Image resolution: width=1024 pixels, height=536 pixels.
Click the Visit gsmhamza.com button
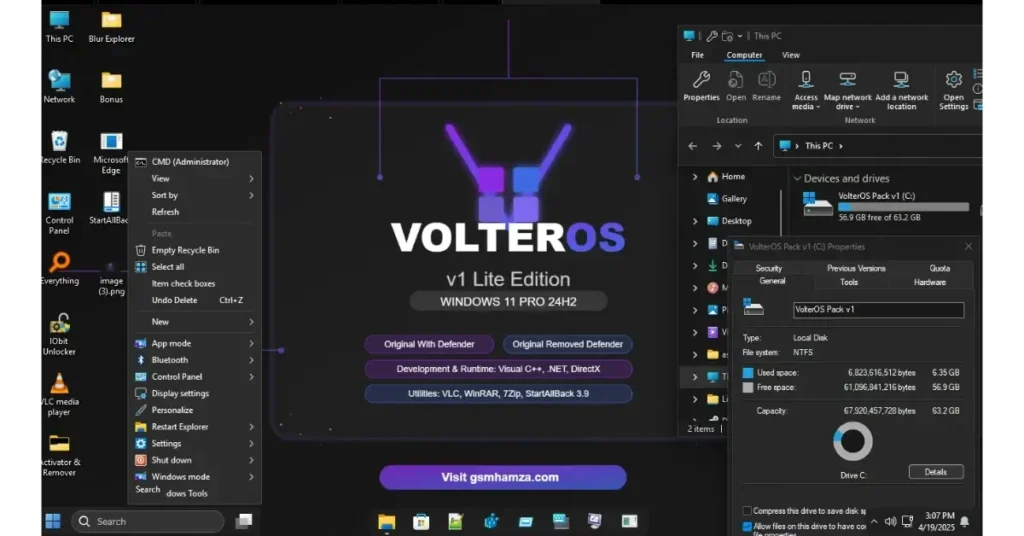click(503, 477)
